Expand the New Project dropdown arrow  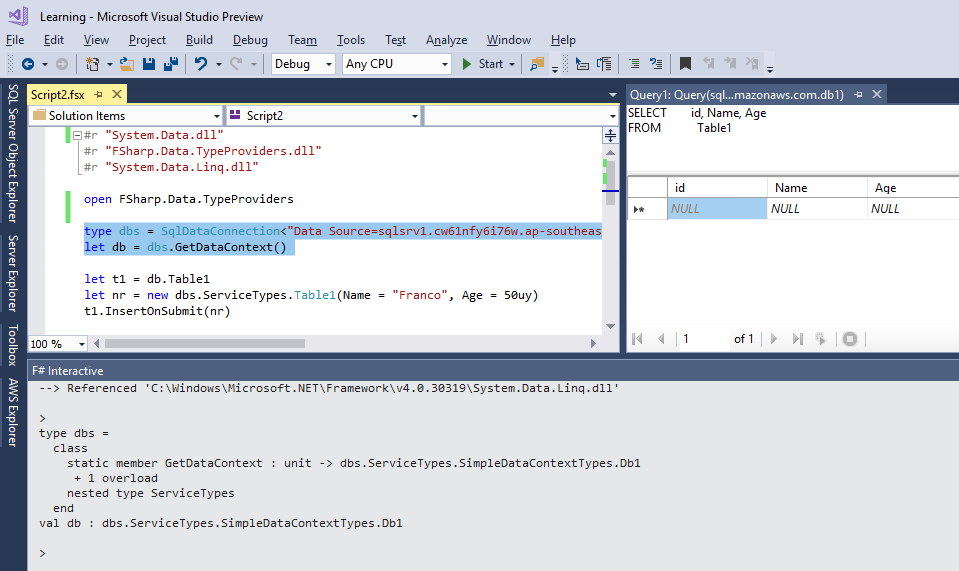(x=109, y=64)
